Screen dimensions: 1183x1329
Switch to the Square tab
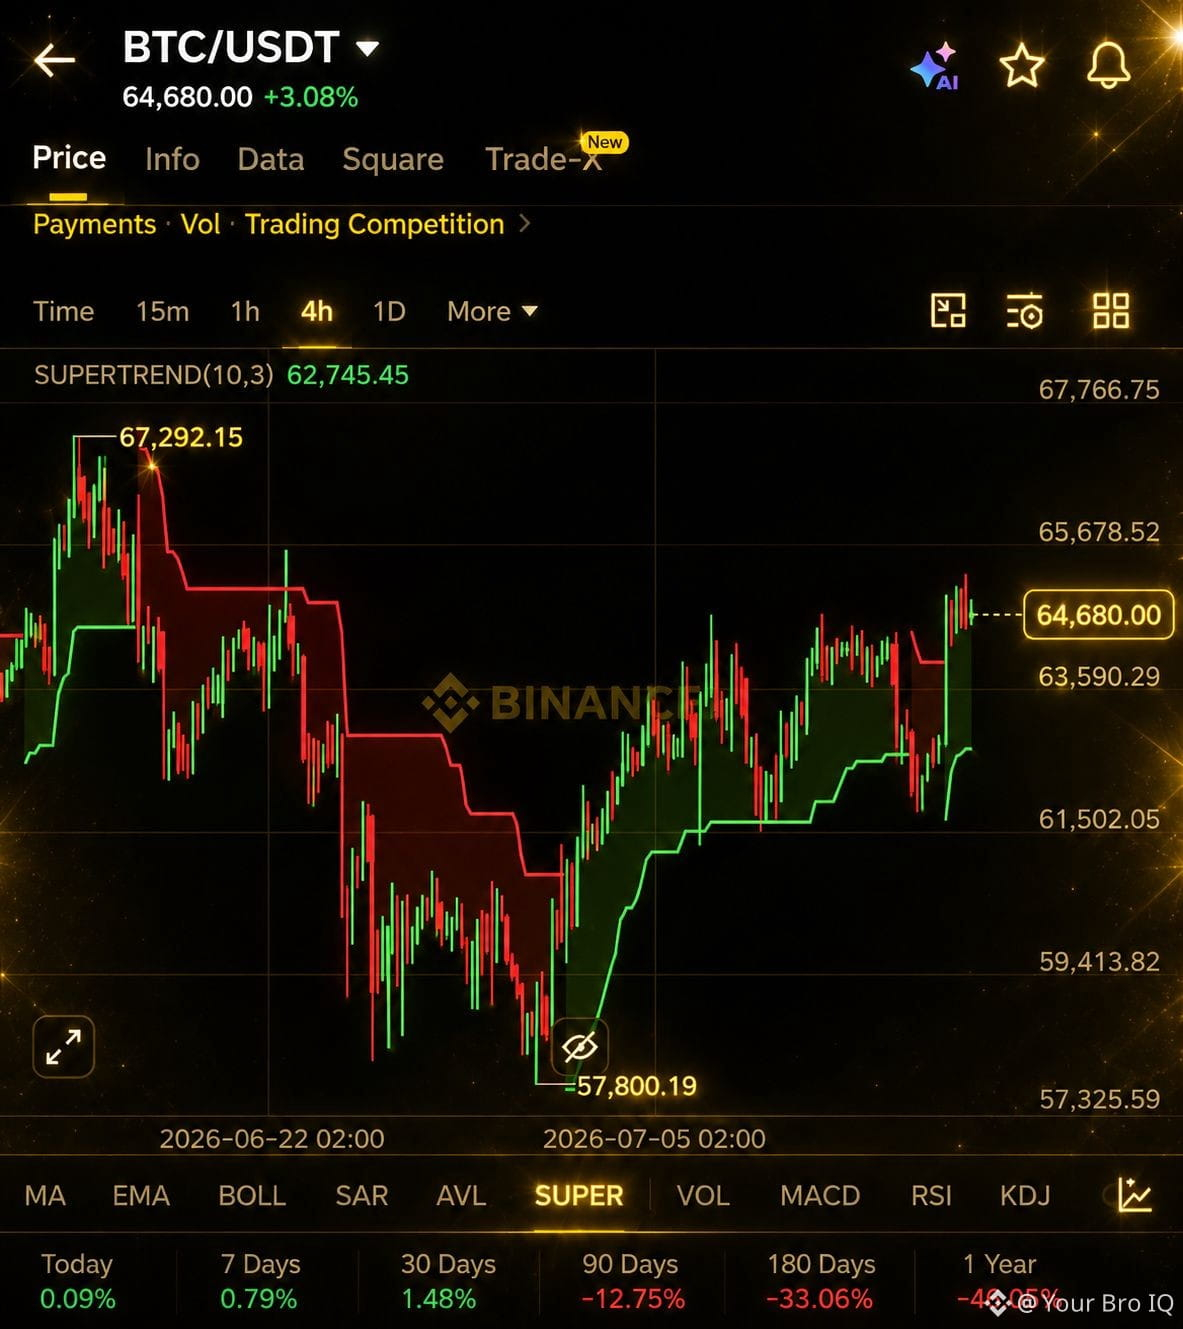coord(393,159)
